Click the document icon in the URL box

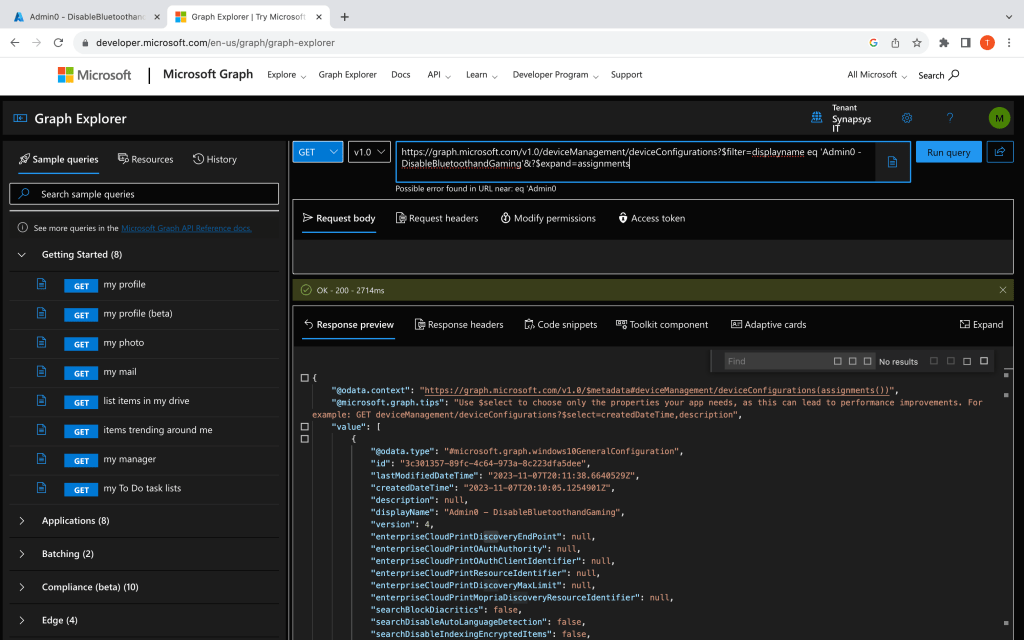pos(892,162)
